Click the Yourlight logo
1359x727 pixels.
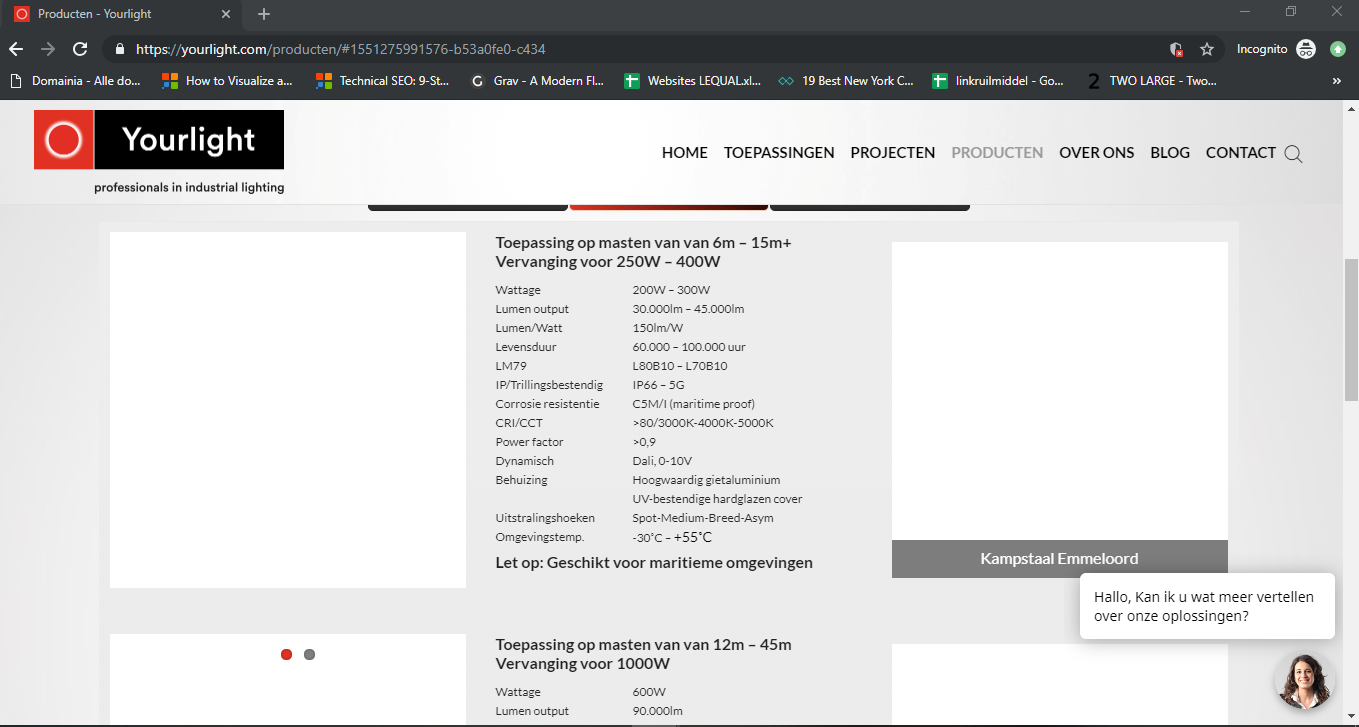coord(159,152)
